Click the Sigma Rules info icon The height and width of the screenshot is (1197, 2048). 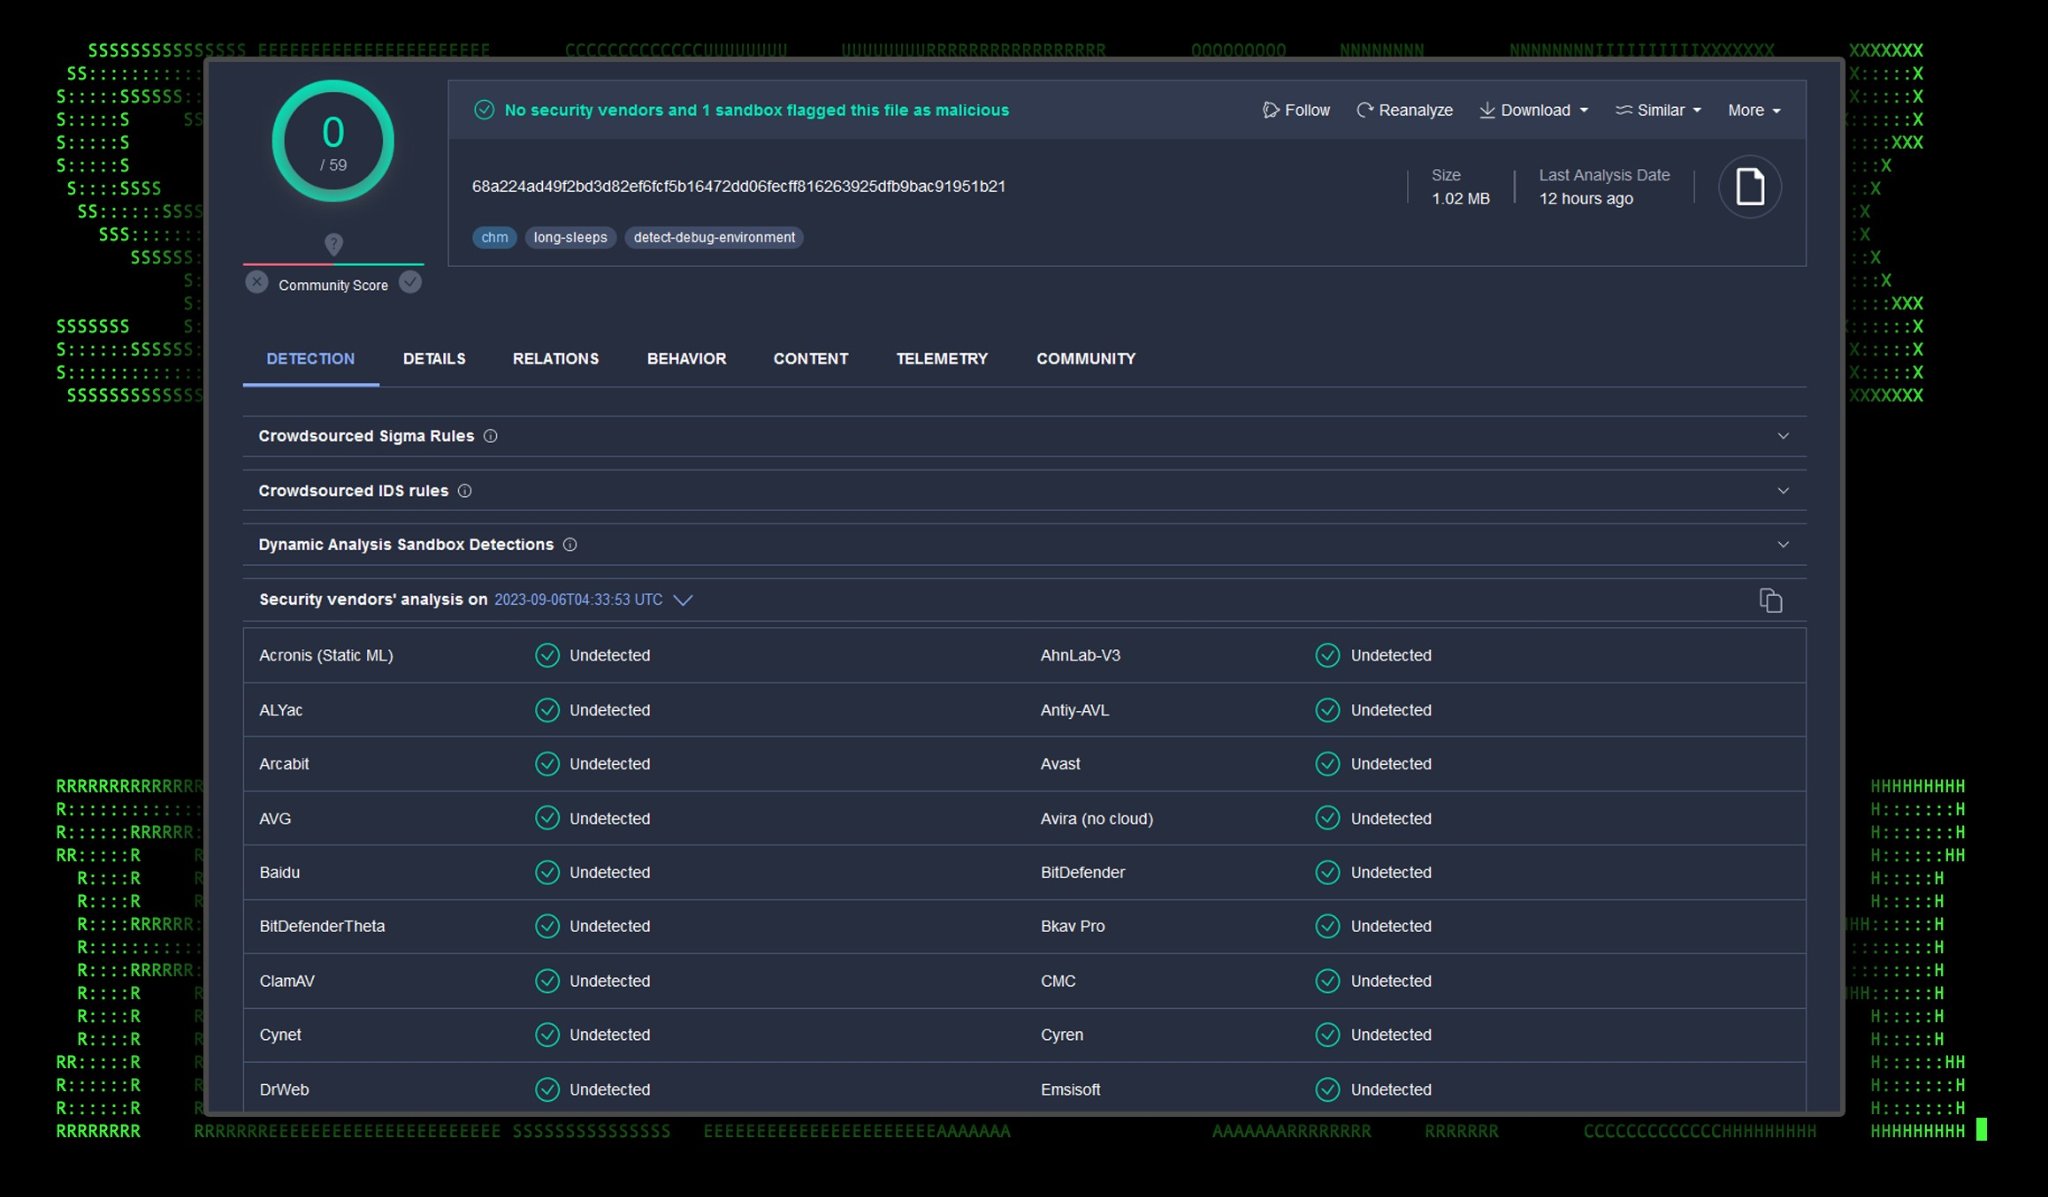[490, 436]
